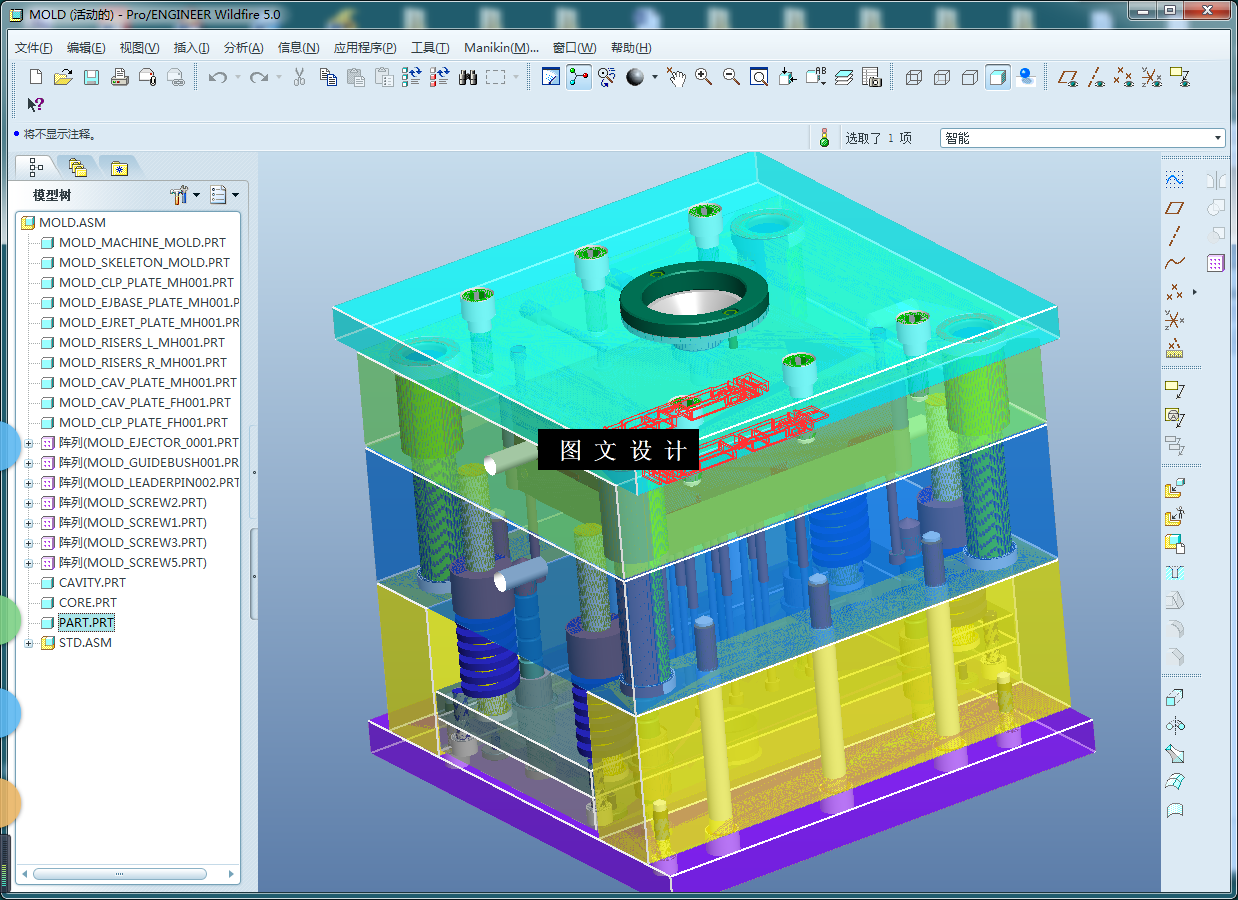Screen dimensions: 1238x900
Task: Open the Find tool with the binoculars icon
Action: tap(468, 77)
